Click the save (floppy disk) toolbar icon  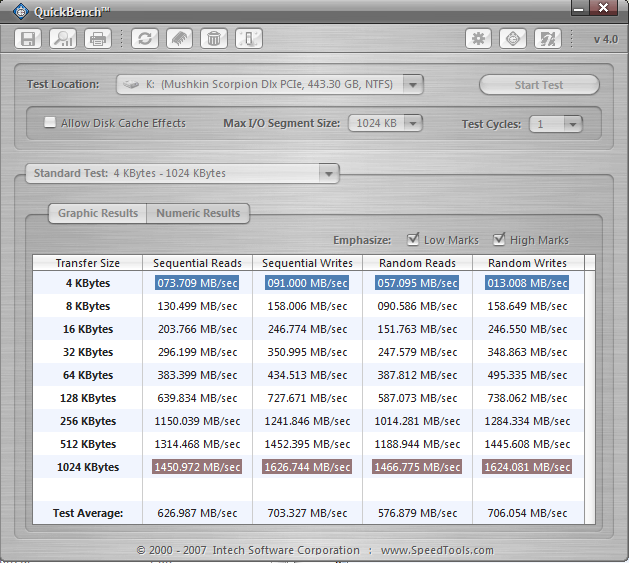tap(29, 39)
